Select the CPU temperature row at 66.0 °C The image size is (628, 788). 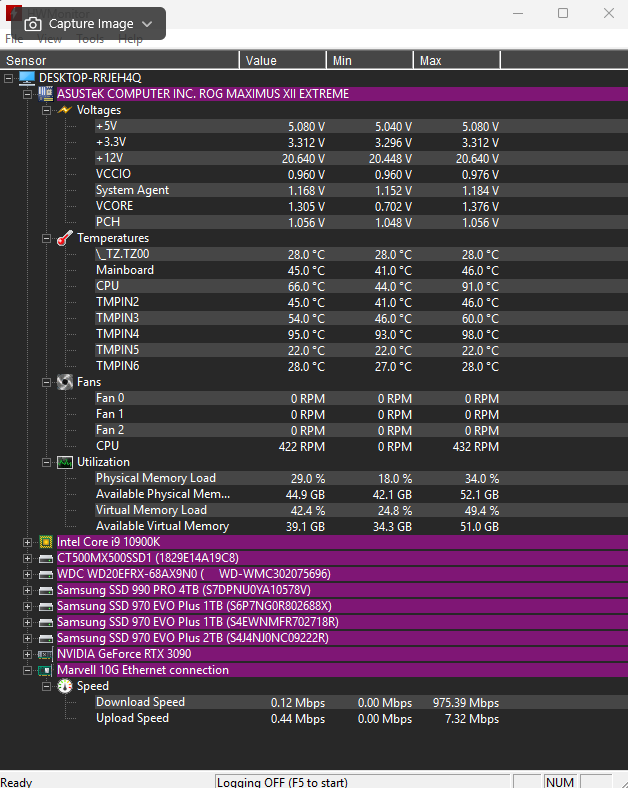click(x=361, y=286)
